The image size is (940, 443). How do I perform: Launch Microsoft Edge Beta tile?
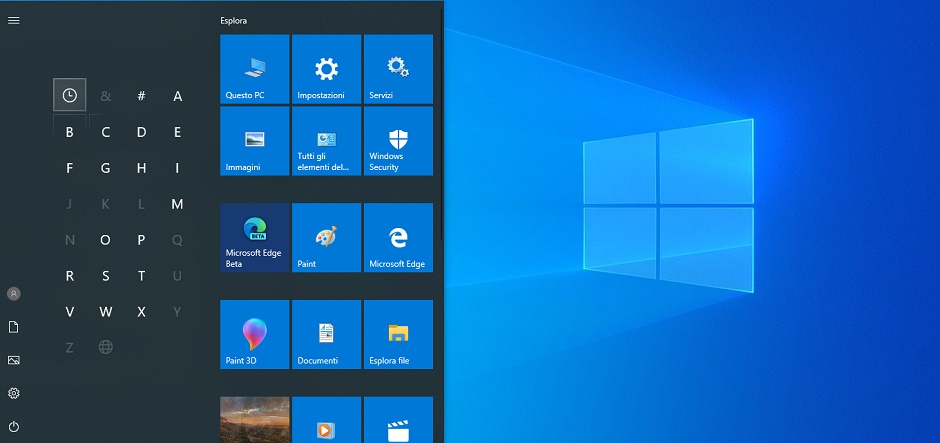(x=255, y=237)
